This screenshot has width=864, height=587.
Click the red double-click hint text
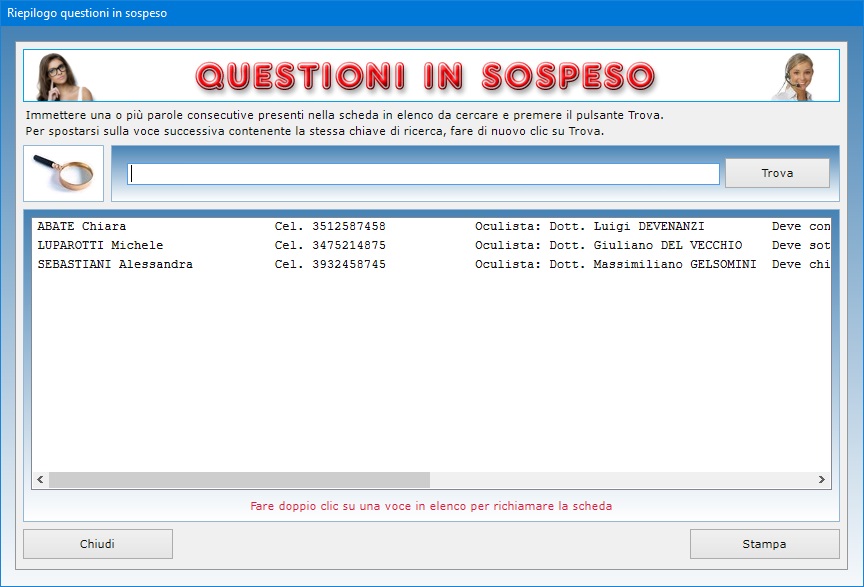point(431,506)
